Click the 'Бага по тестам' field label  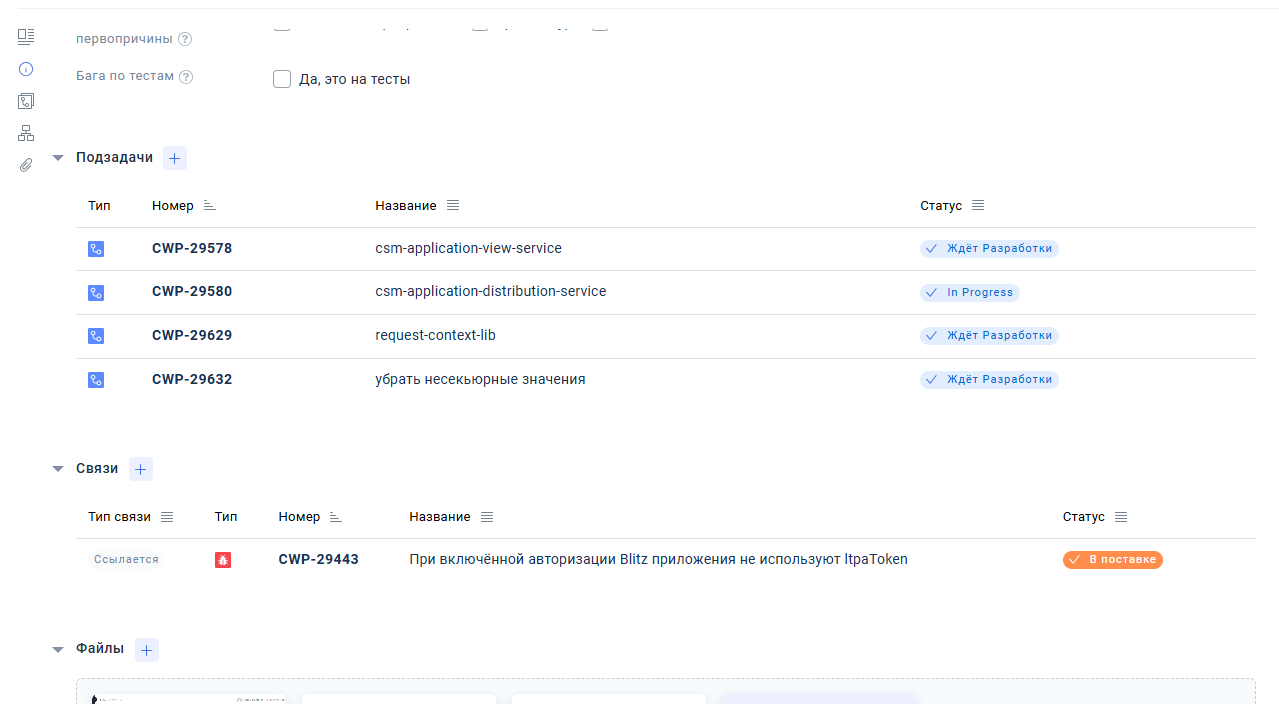[125, 76]
